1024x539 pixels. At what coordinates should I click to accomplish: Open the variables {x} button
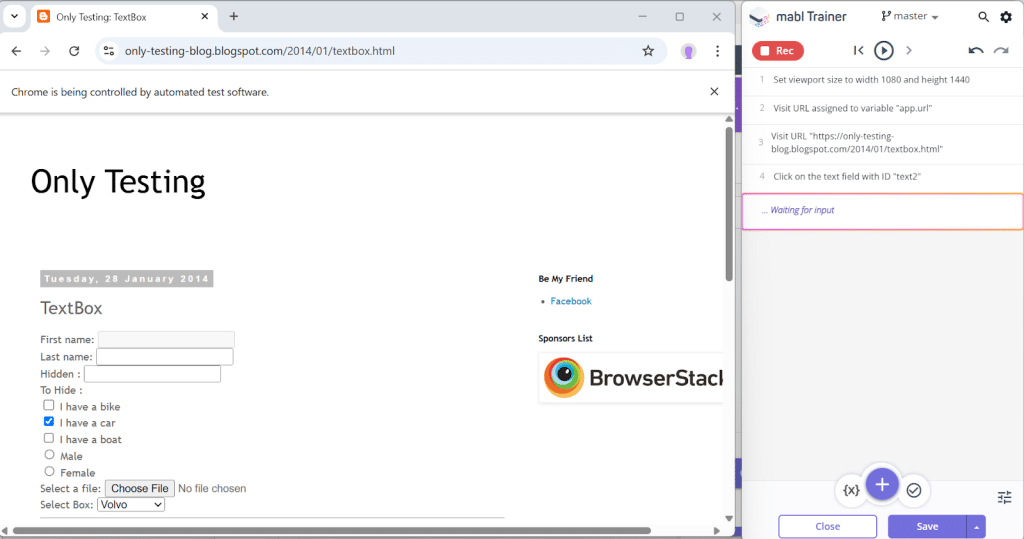tap(851, 490)
